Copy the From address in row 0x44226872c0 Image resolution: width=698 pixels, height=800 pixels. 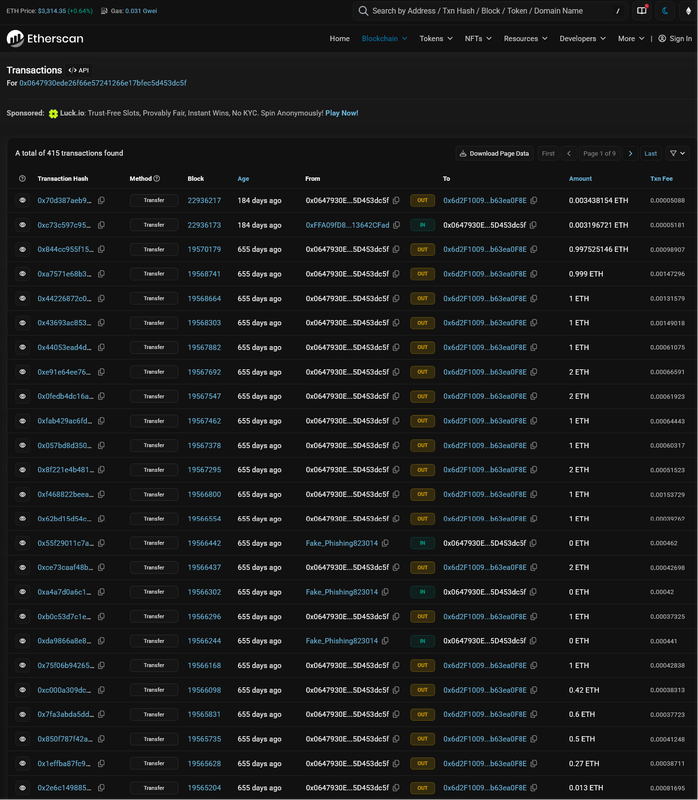click(x=396, y=298)
